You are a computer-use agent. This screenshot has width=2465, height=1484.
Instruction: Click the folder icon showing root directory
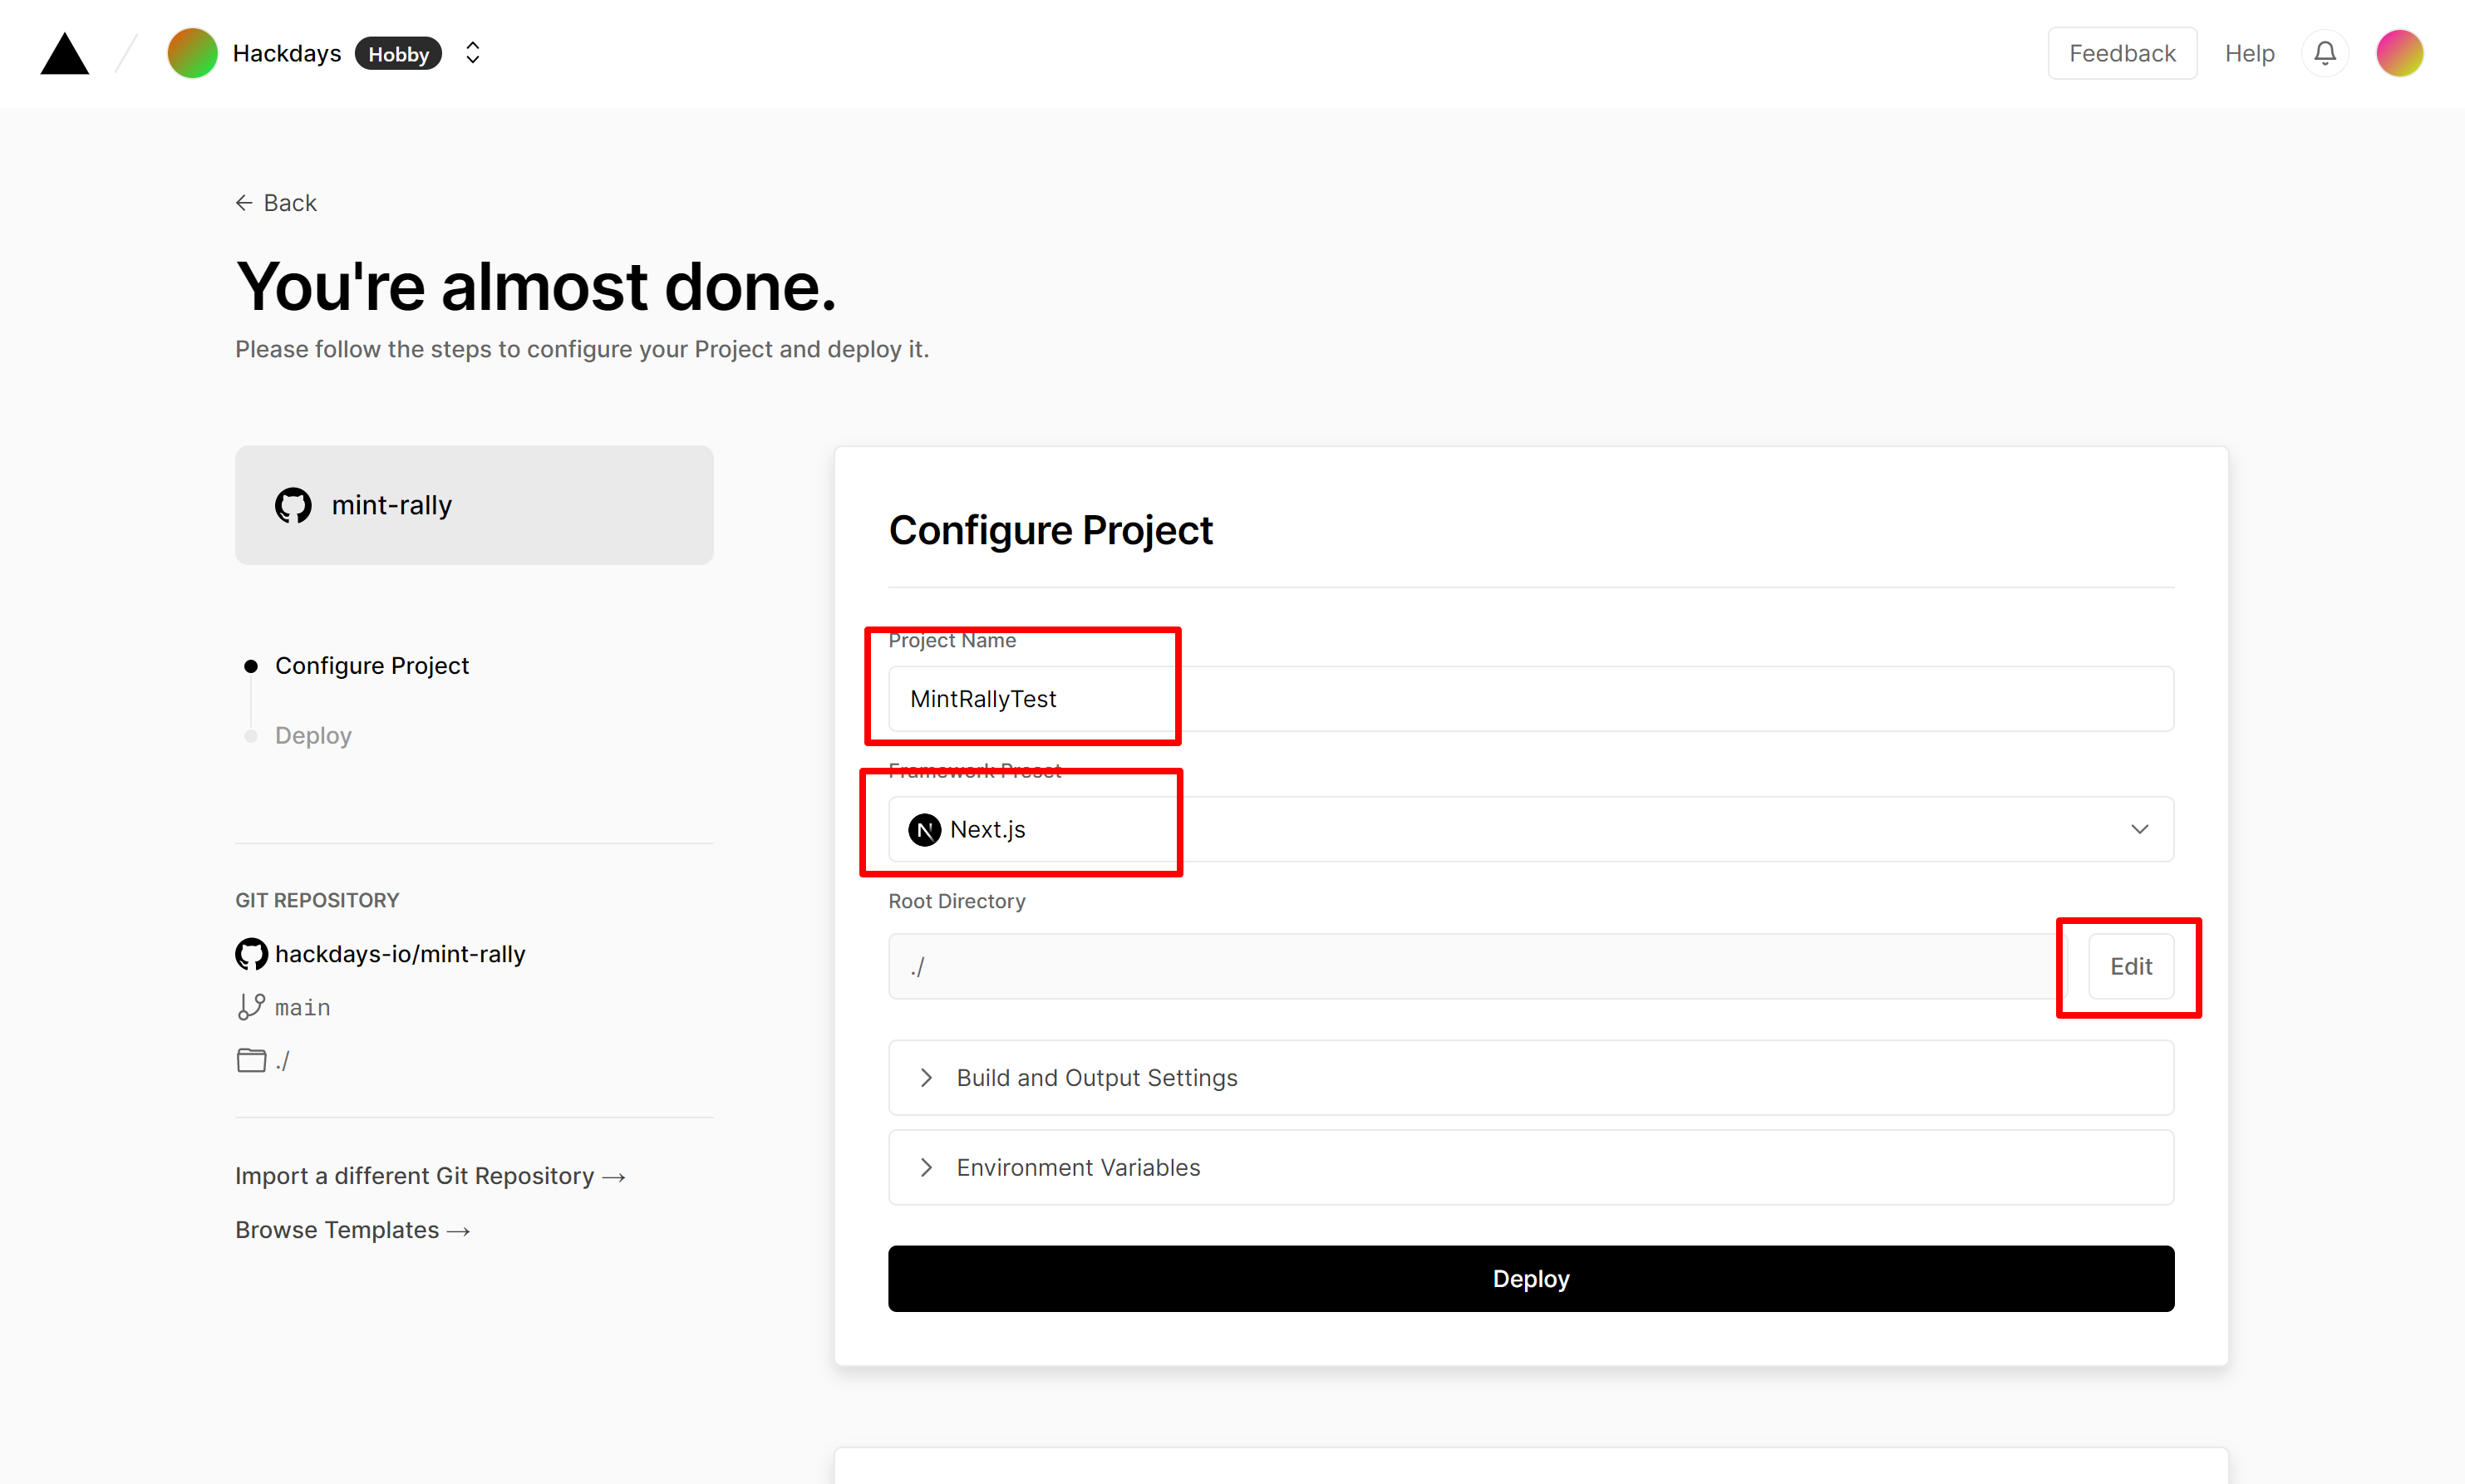pyautogui.click(x=250, y=1058)
